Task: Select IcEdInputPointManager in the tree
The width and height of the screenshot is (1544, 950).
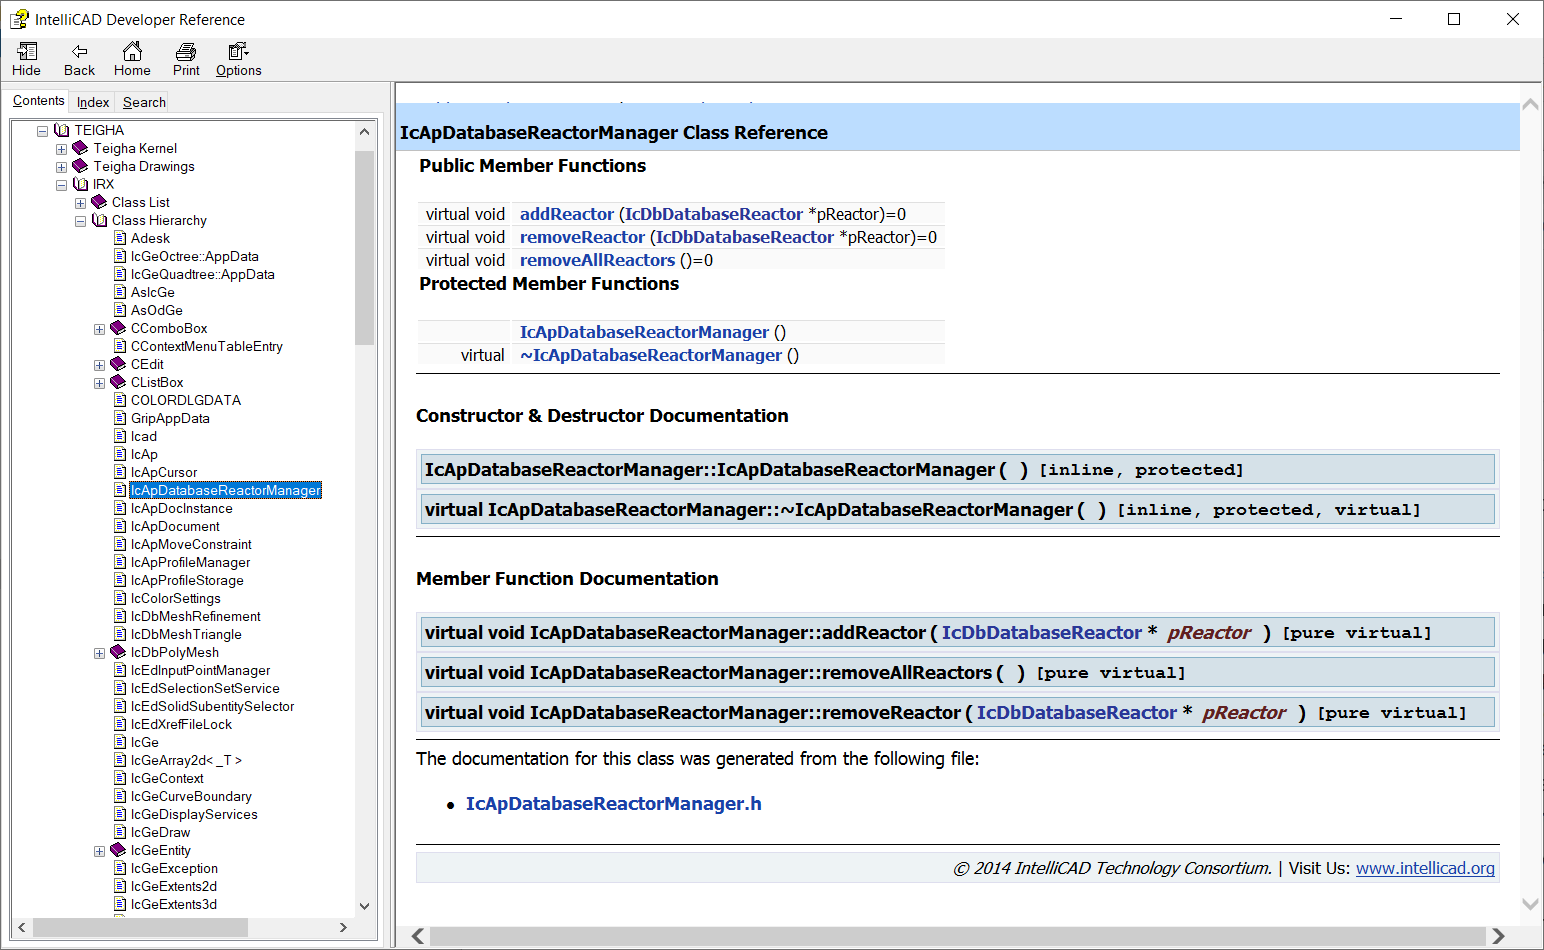Action: [x=200, y=670]
